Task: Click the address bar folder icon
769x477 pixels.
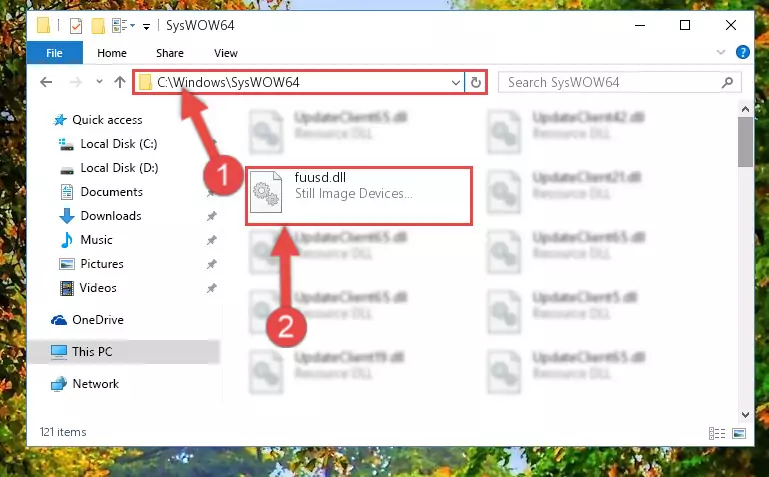Action: (145, 82)
